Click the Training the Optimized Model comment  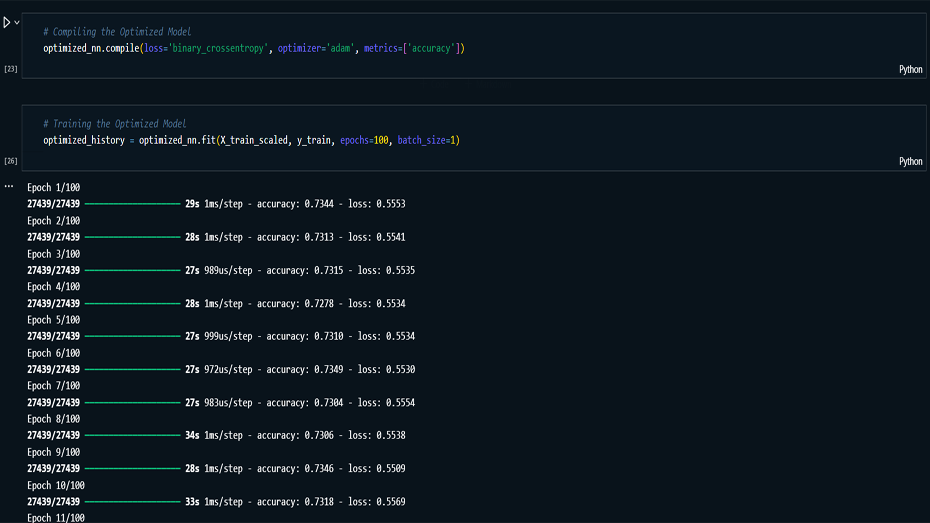[114, 124]
